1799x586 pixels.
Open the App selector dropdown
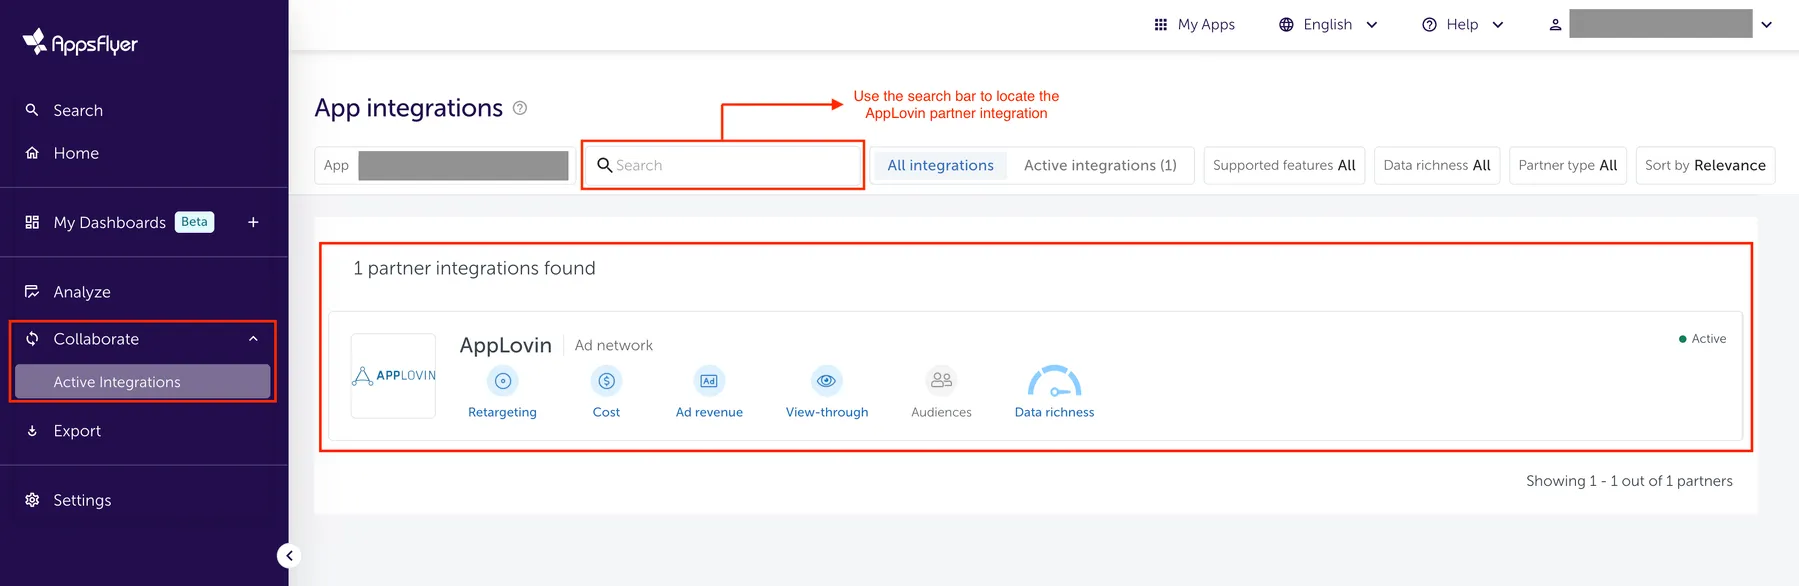point(445,165)
